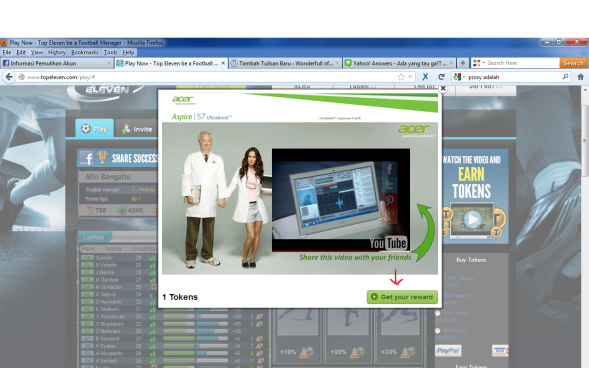This screenshot has width=589, height=368.
Task: Select the 80 Tokens radio option
Action: [438, 330]
